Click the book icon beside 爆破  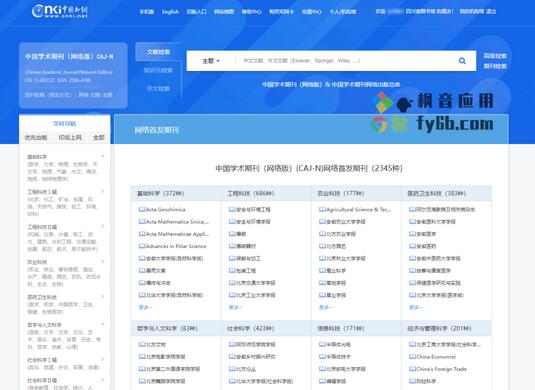click(x=232, y=234)
